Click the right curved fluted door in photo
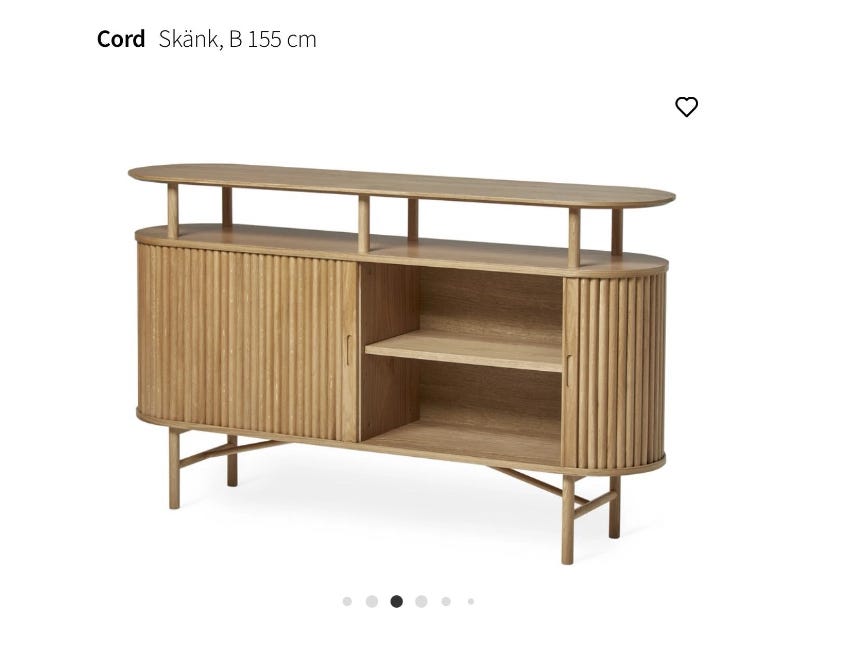The height and width of the screenshot is (654, 858). pos(616,372)
